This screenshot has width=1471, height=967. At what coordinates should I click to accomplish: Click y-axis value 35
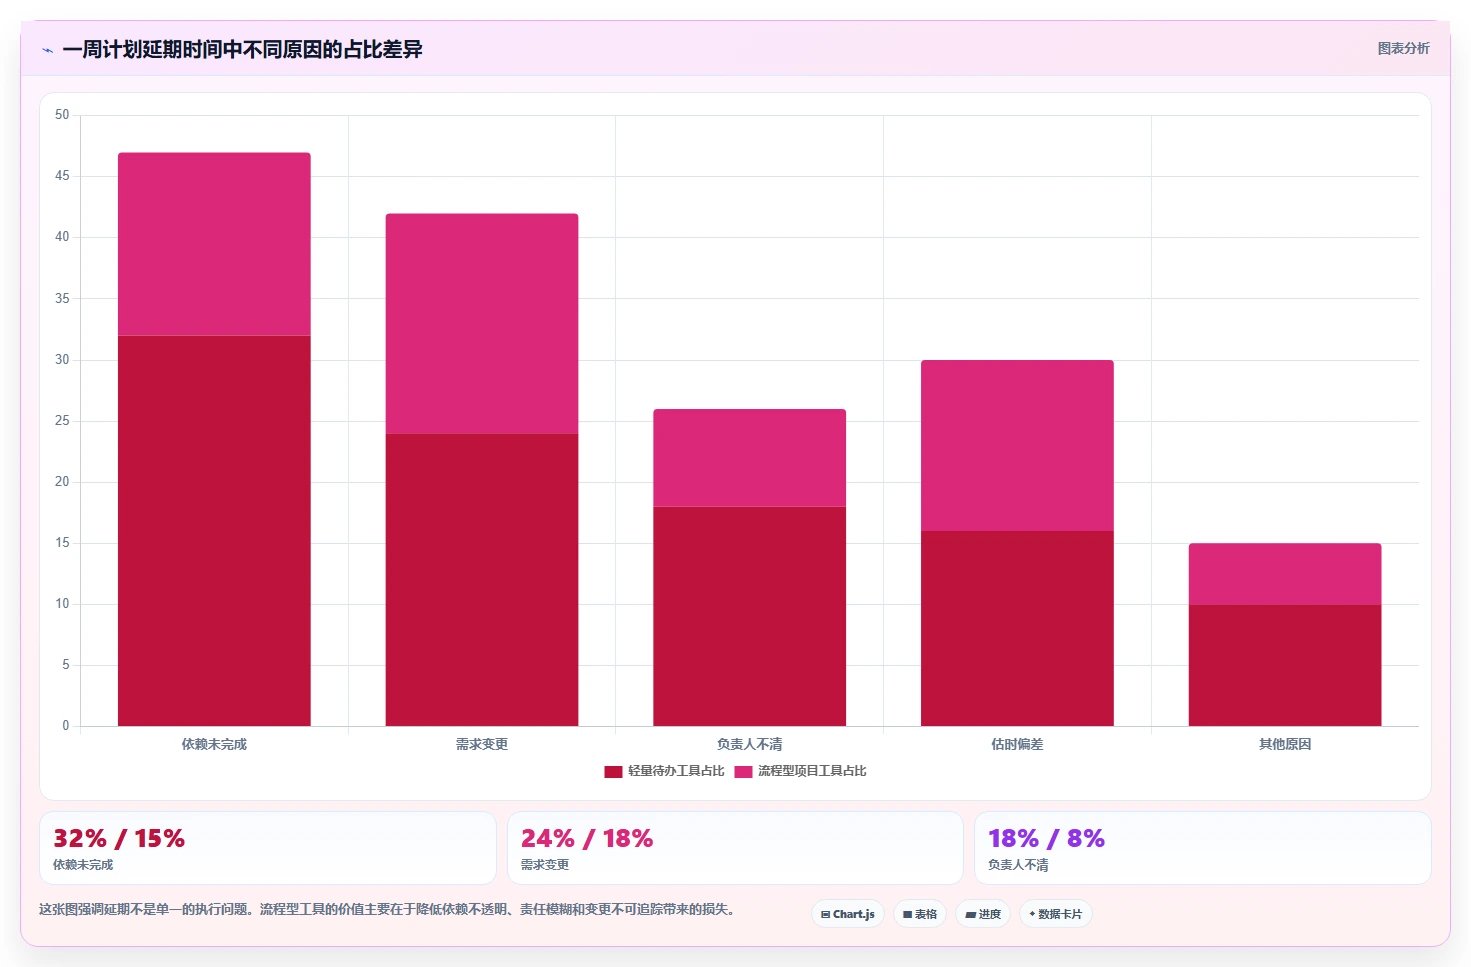[62, 298]
